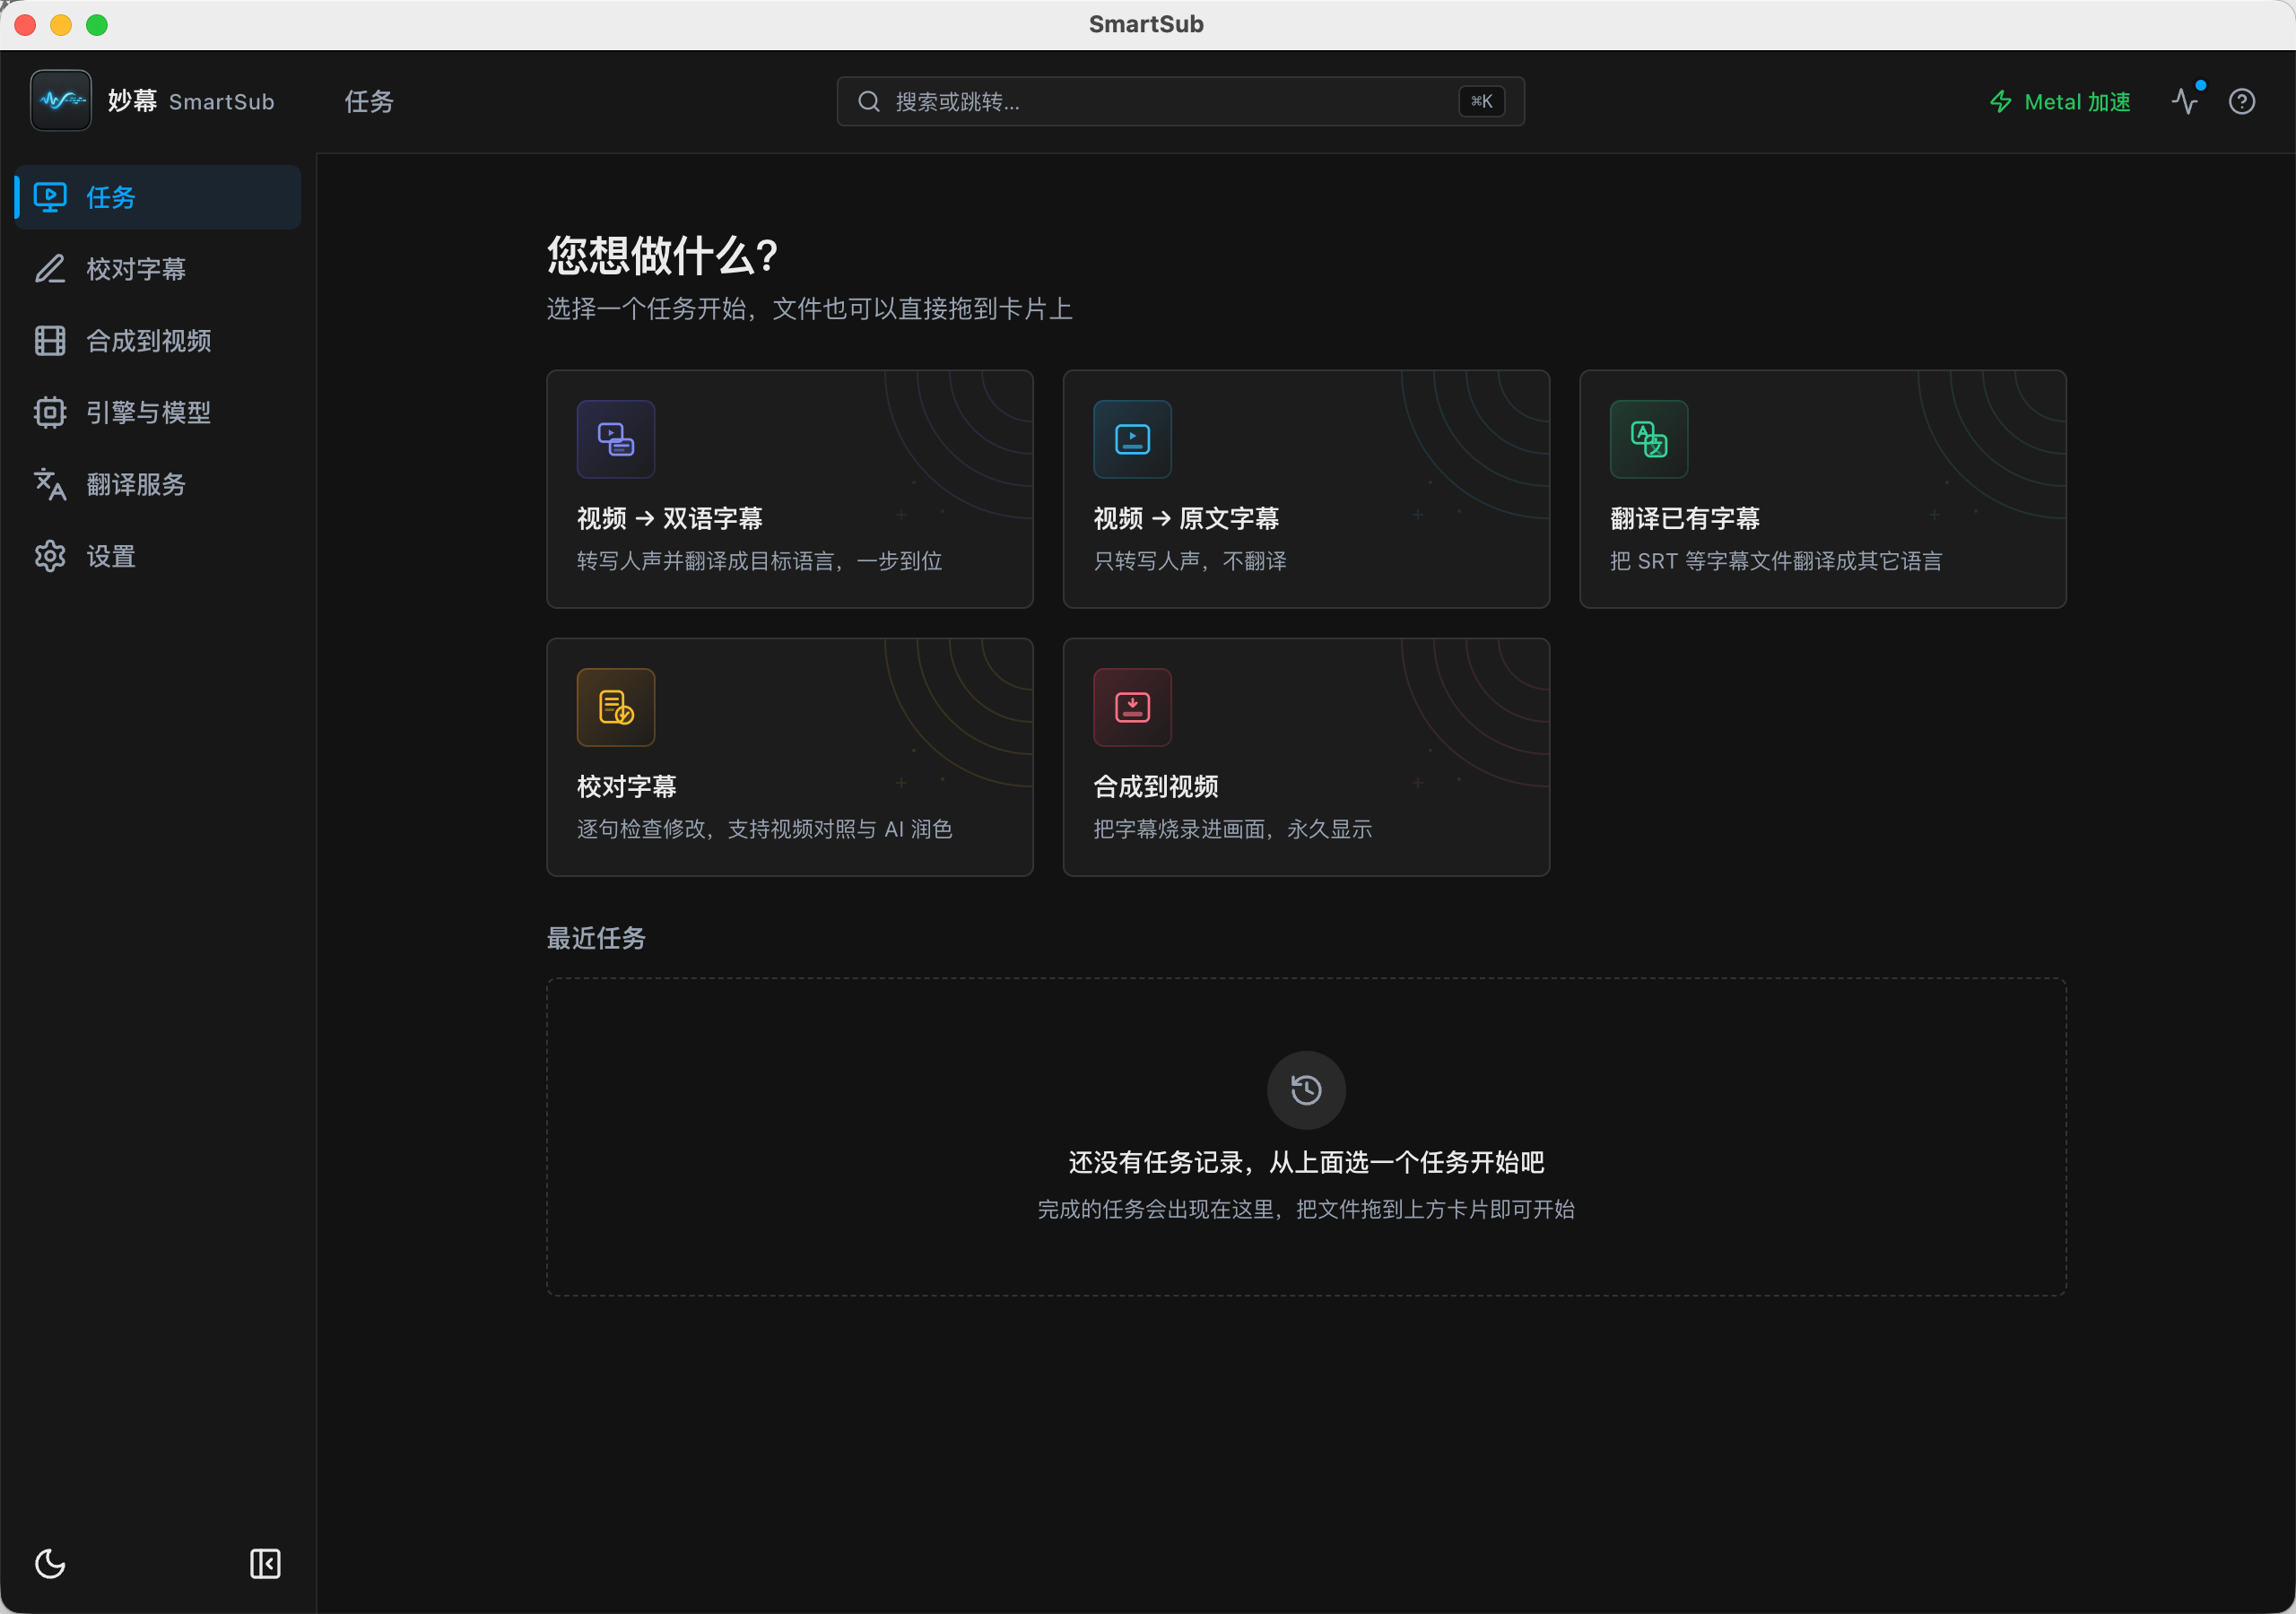Open the 校对字幕 task card

coord(789,757)
